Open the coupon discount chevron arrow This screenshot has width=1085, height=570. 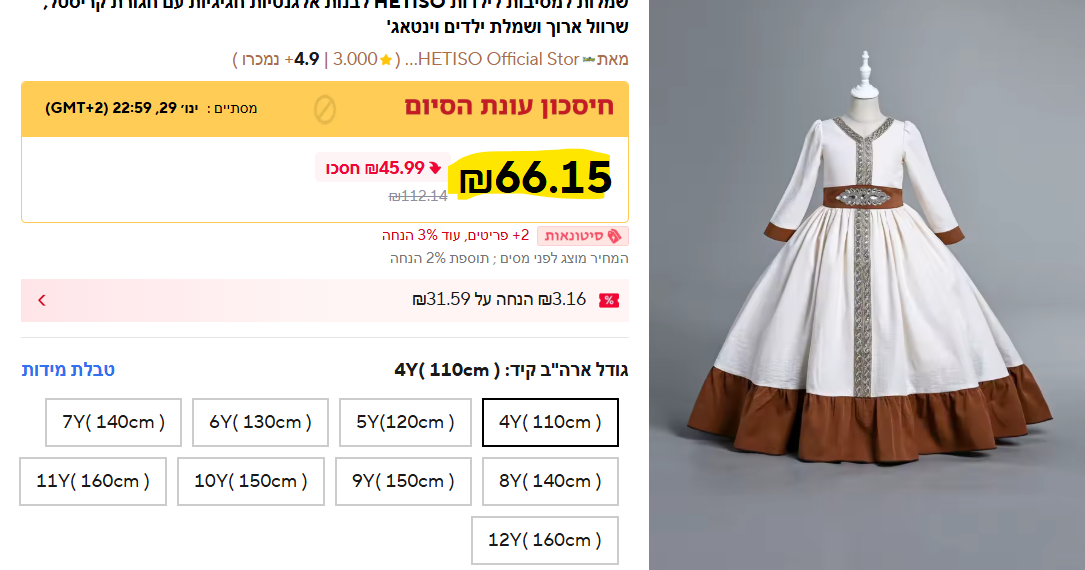pos(42,300)
